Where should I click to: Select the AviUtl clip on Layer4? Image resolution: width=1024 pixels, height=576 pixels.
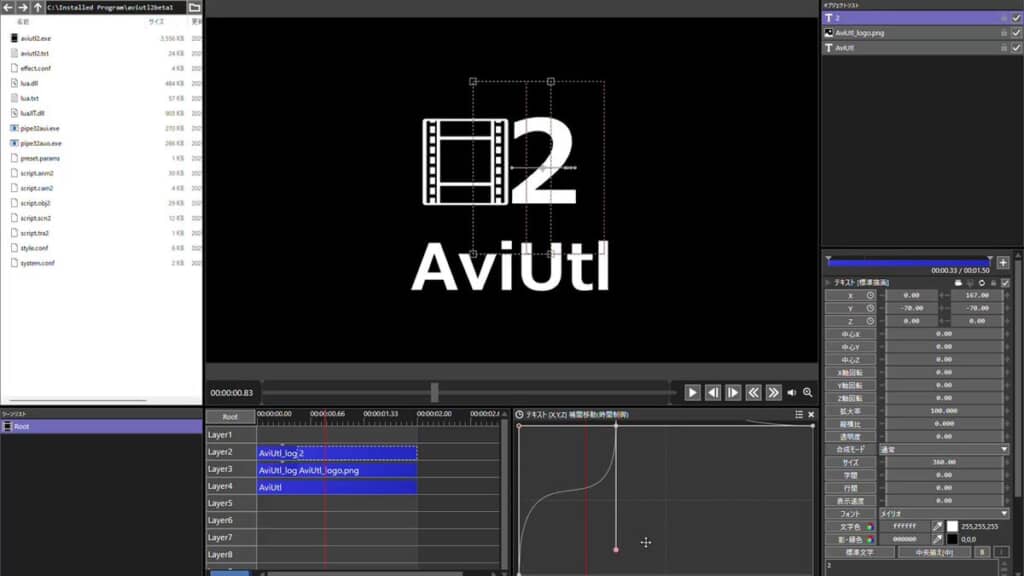[x=337, y=487]
